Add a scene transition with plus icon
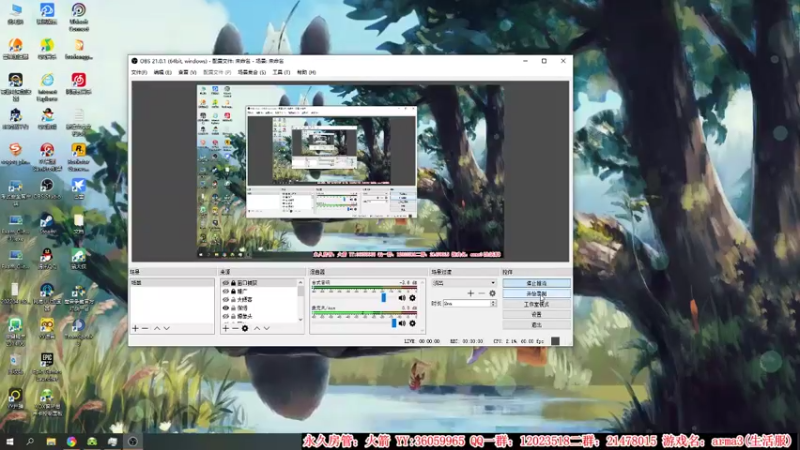The width and height of the screenshot is (800, 450). [x=470, y=293]
